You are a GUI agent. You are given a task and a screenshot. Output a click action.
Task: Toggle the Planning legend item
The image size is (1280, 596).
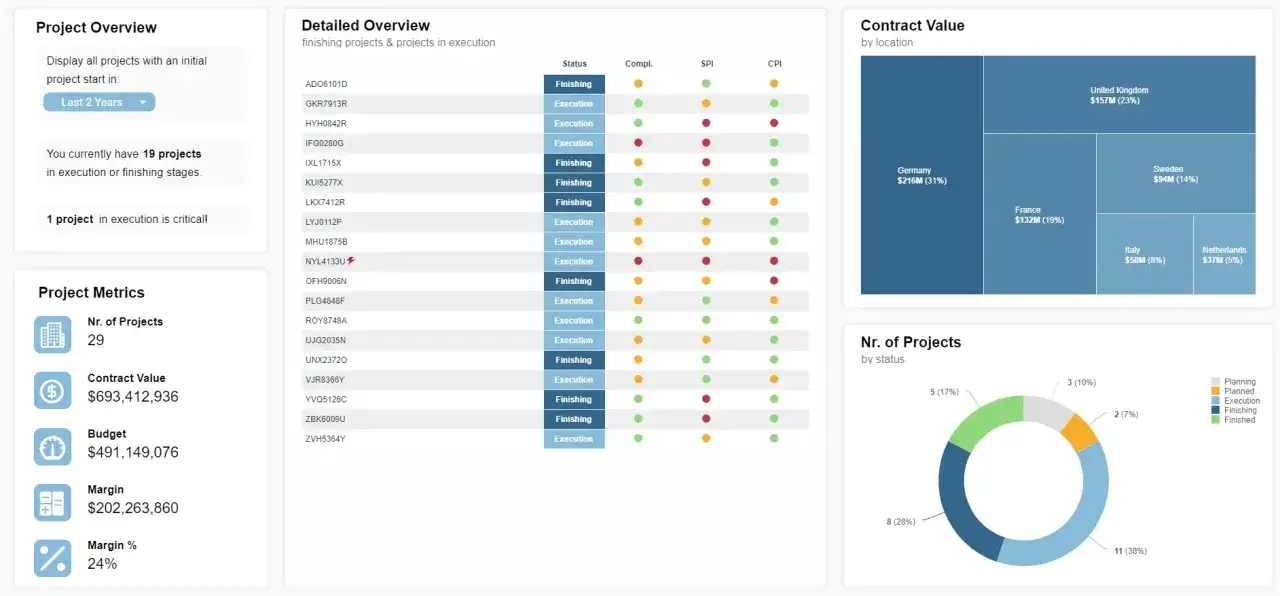pyautogui.click(x=1233, y=382)
